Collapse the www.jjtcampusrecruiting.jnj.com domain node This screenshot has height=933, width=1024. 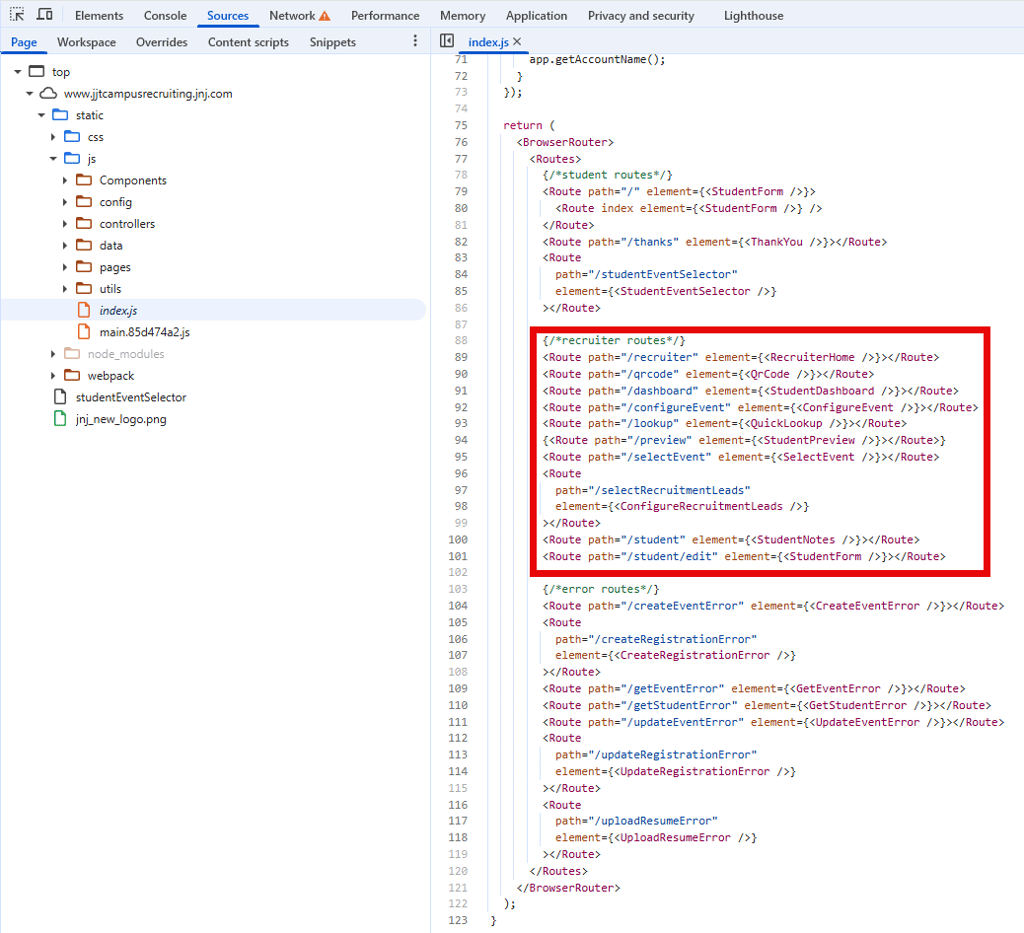29,93
